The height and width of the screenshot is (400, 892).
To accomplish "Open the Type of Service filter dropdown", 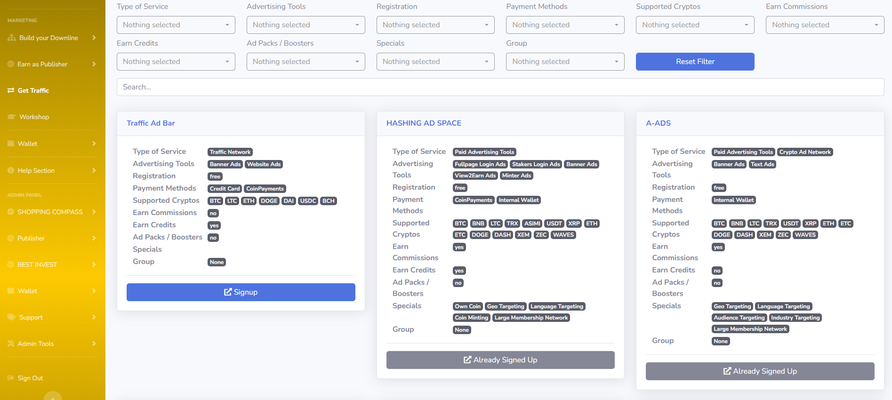I will [176, 25].
